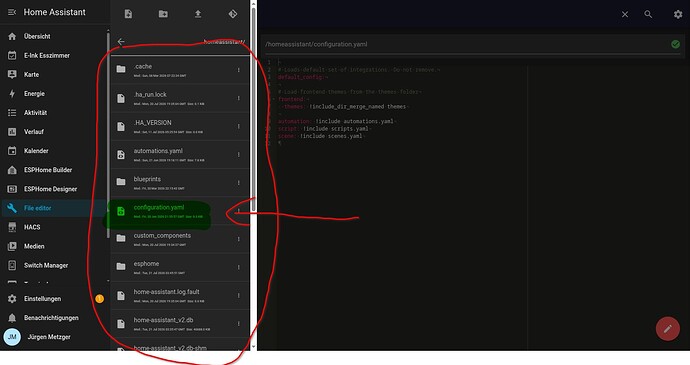Click the file browser vertical scrollbar
Viewport: 690px width, 365px height.
pyautogui.click(x=253, y=110)
